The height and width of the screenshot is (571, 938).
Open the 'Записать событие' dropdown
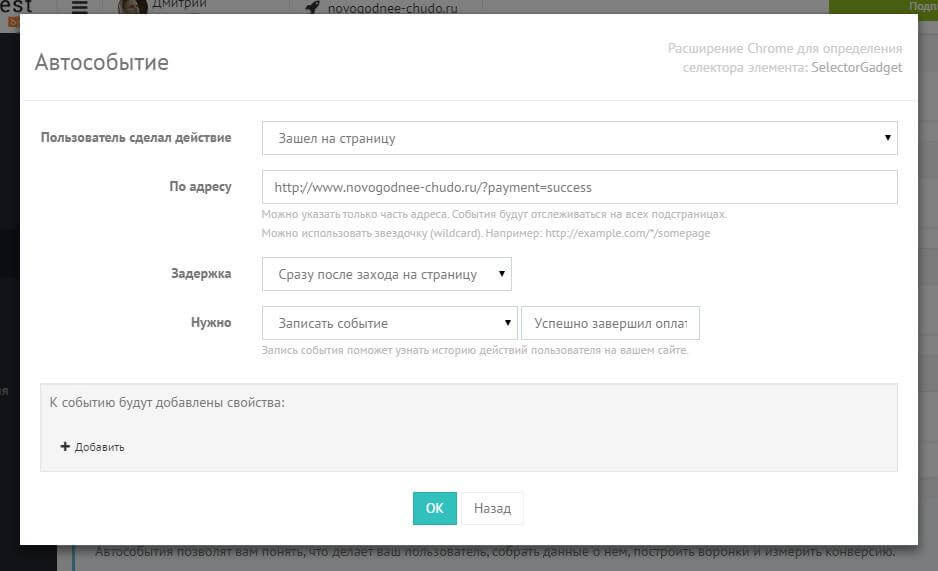click(389, 323)
